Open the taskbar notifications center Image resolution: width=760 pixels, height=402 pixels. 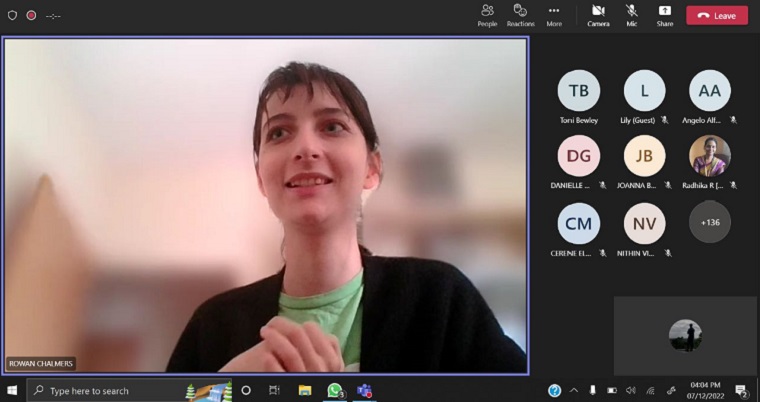tap(742, 390)
